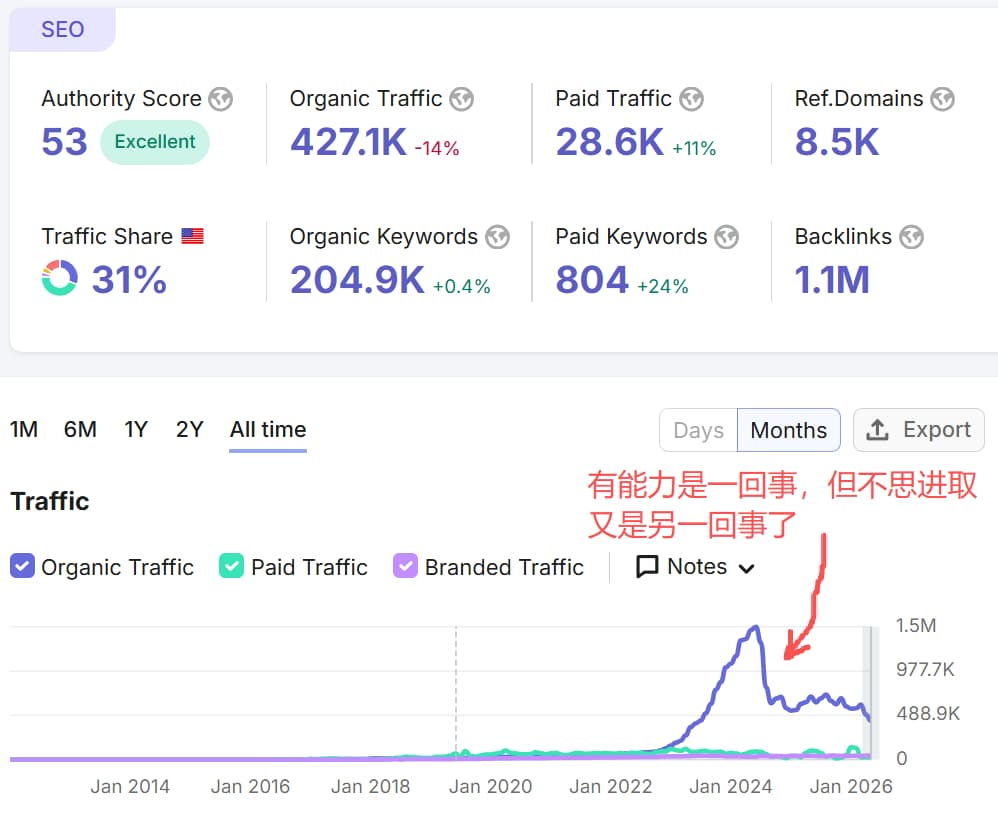The height and width of the screenshot is (815, 998).
Task: Click Traffic Share value 31%
Action: tap(129, 280)
